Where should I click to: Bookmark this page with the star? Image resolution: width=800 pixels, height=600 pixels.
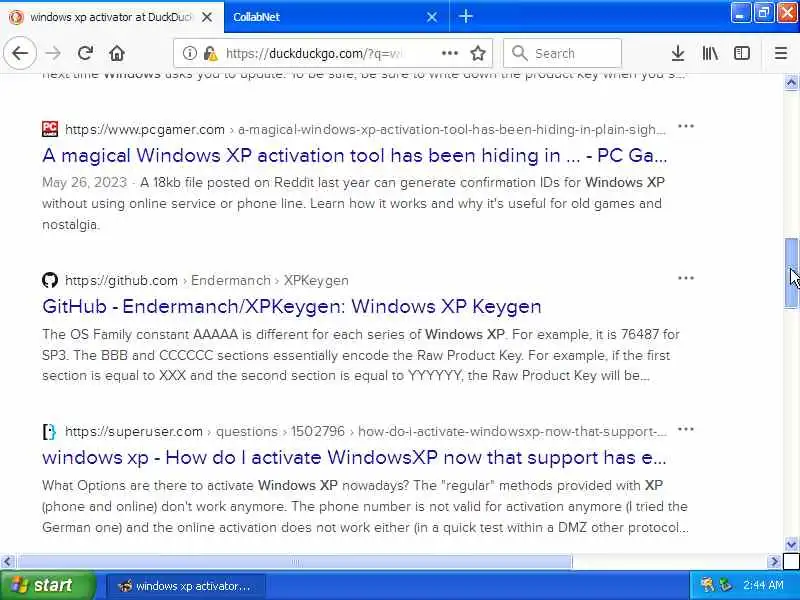478,53
